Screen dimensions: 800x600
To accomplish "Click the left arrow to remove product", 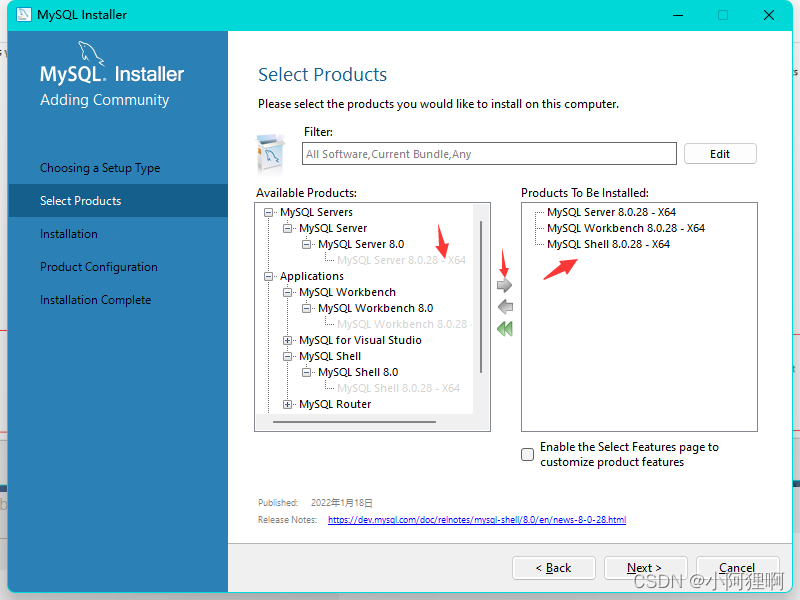I will 505,307.
